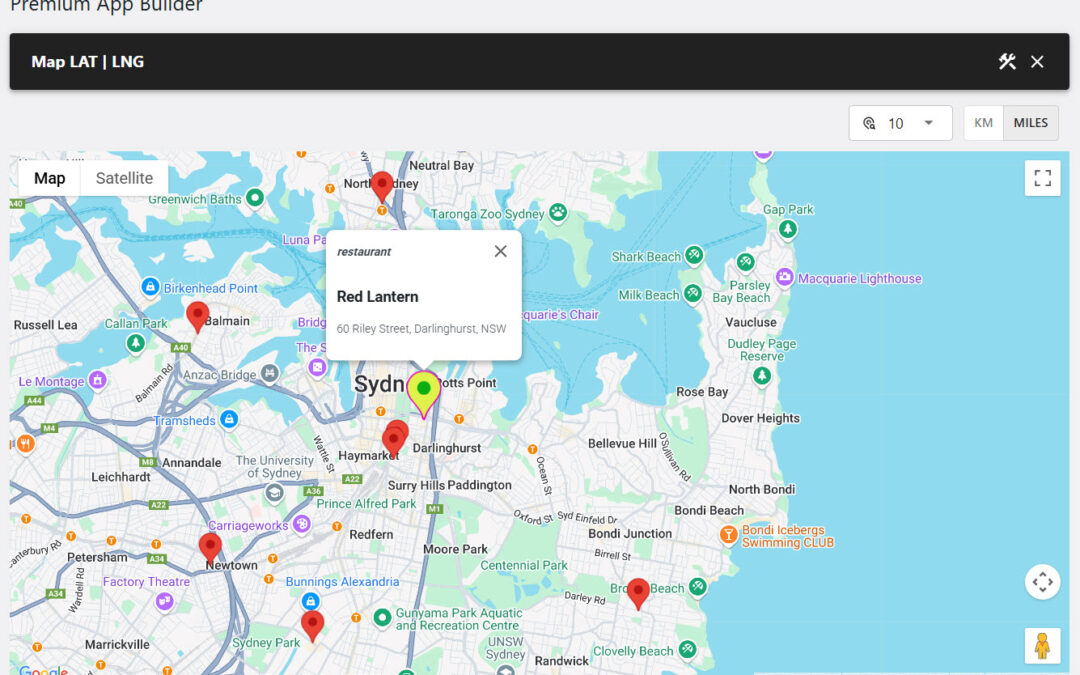The width and height of the screenshot is (1080, 675).
Task: Click the Le Montage venue icon
Action: click(98, 380)
